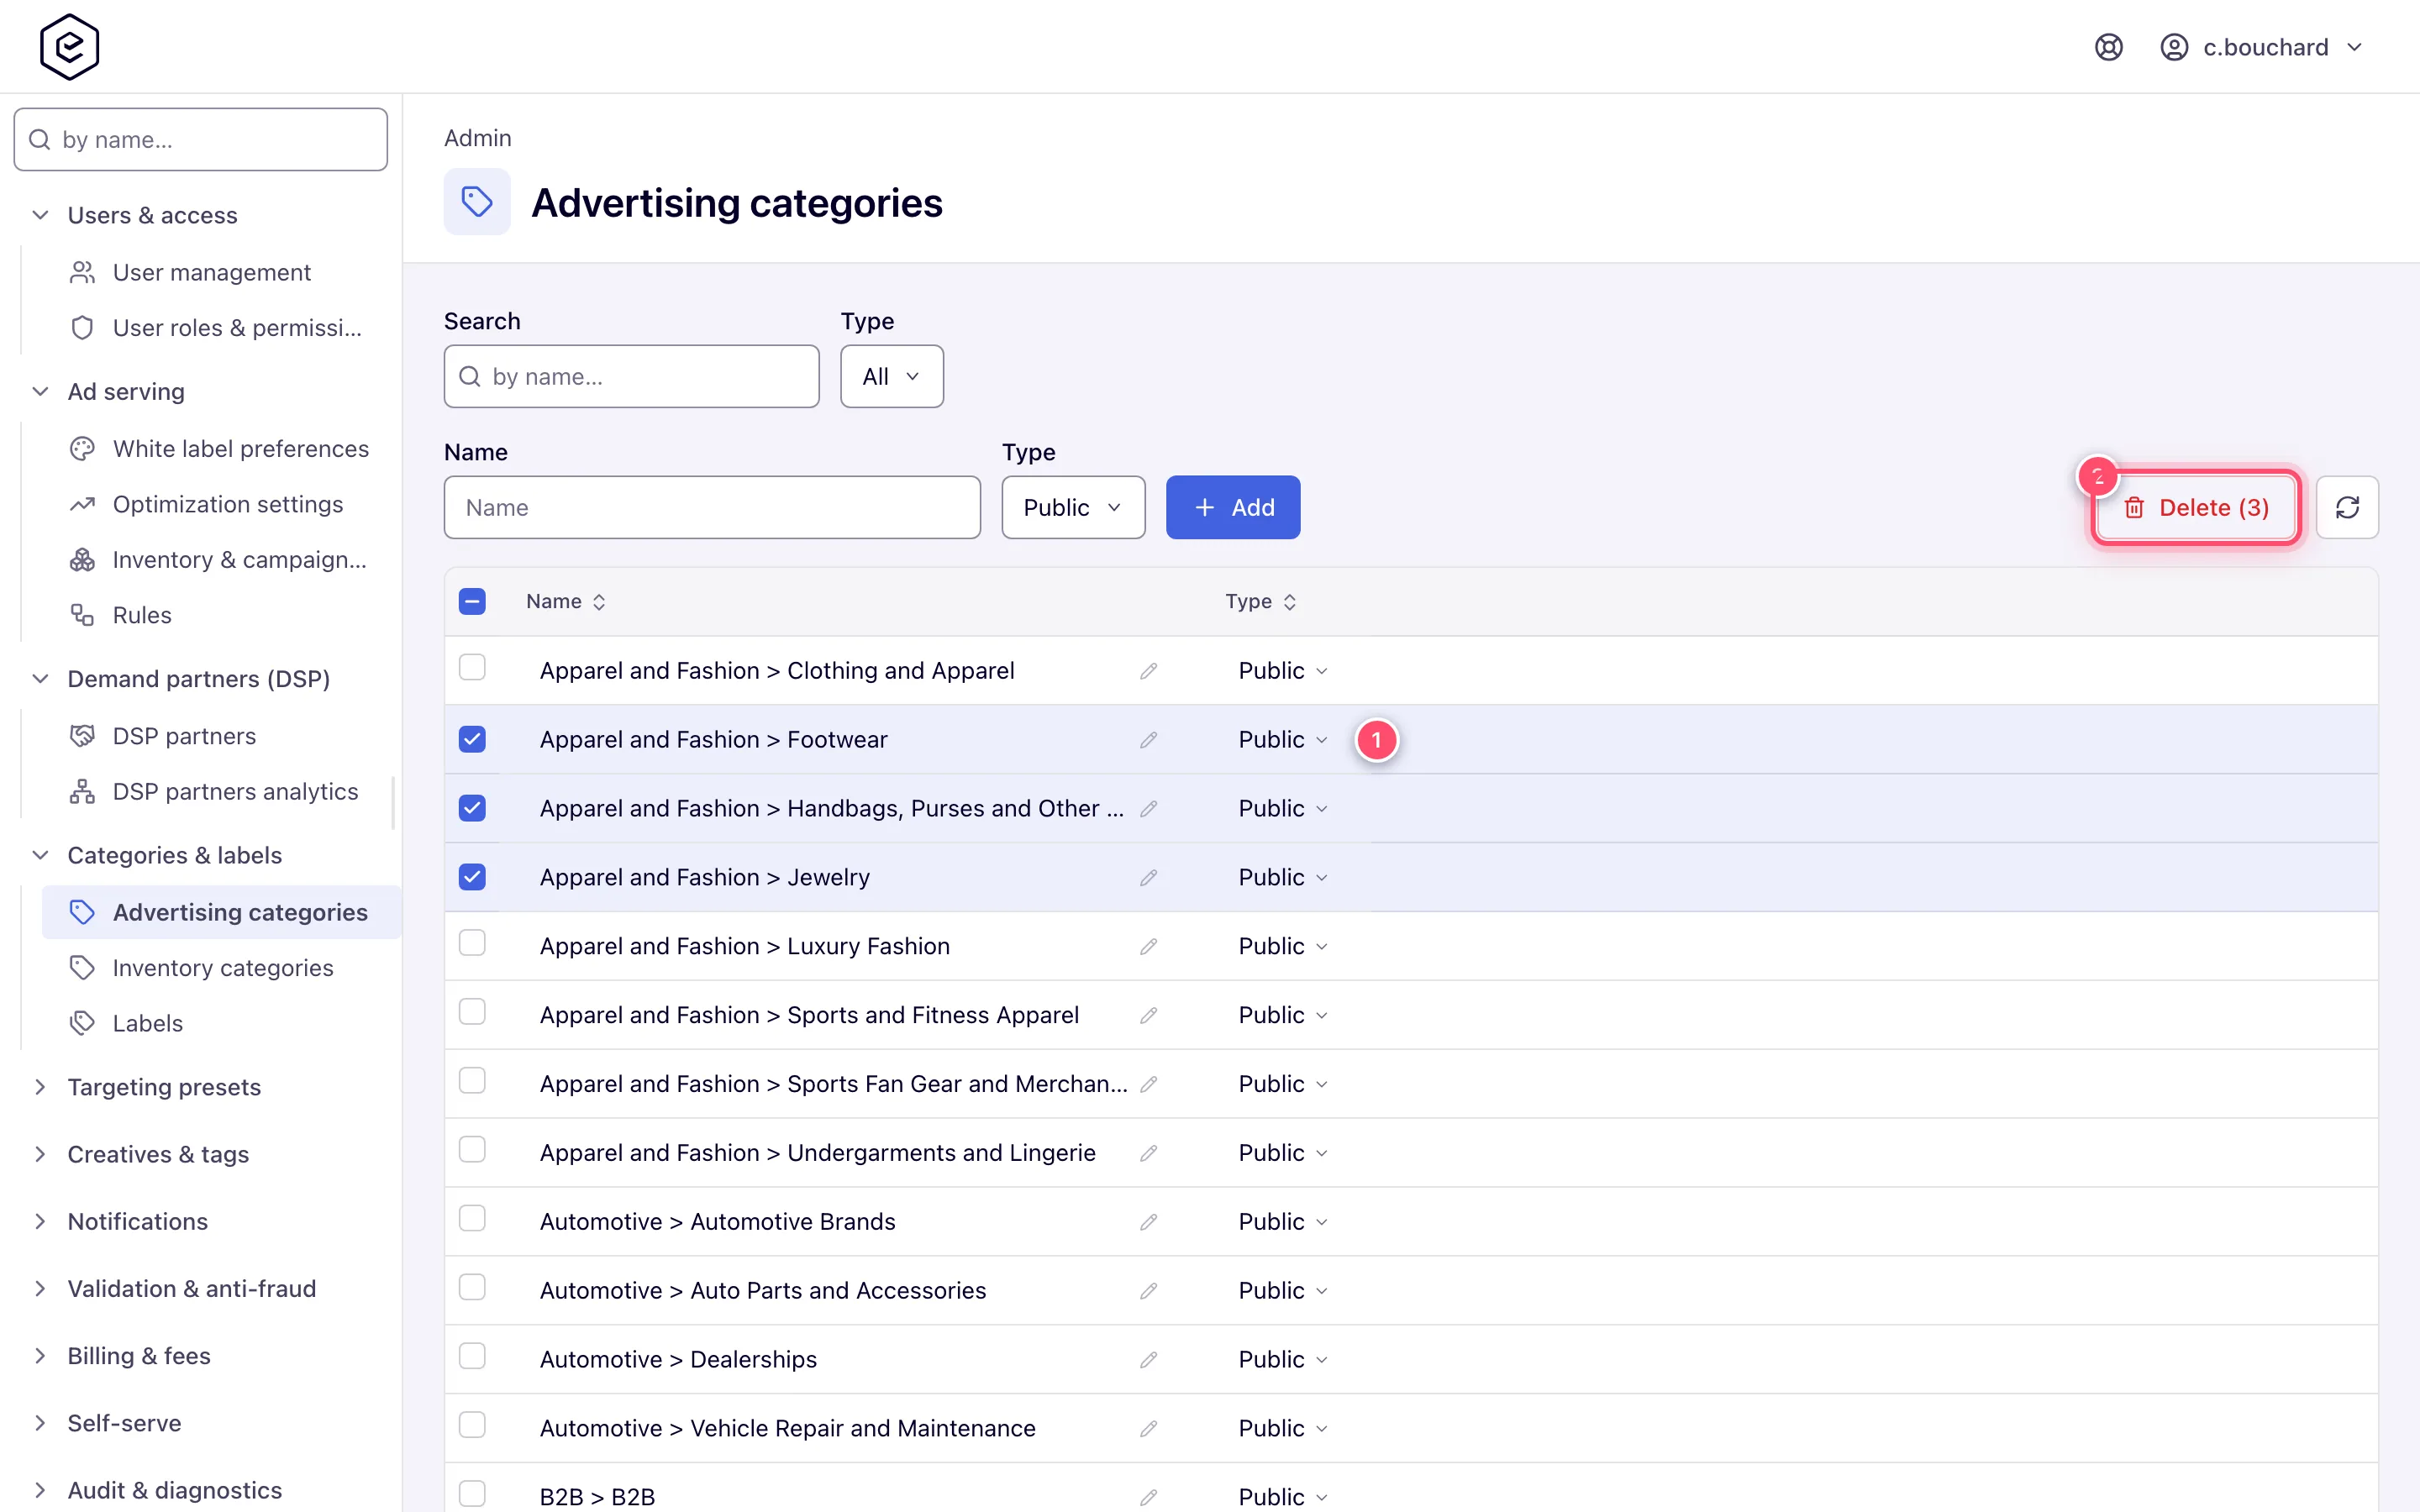Uncheck the Handbags, Purses row checkbox
The height and width of the screenshot is (1512, 2420).
pyautogui.click(x=472, y=808)
